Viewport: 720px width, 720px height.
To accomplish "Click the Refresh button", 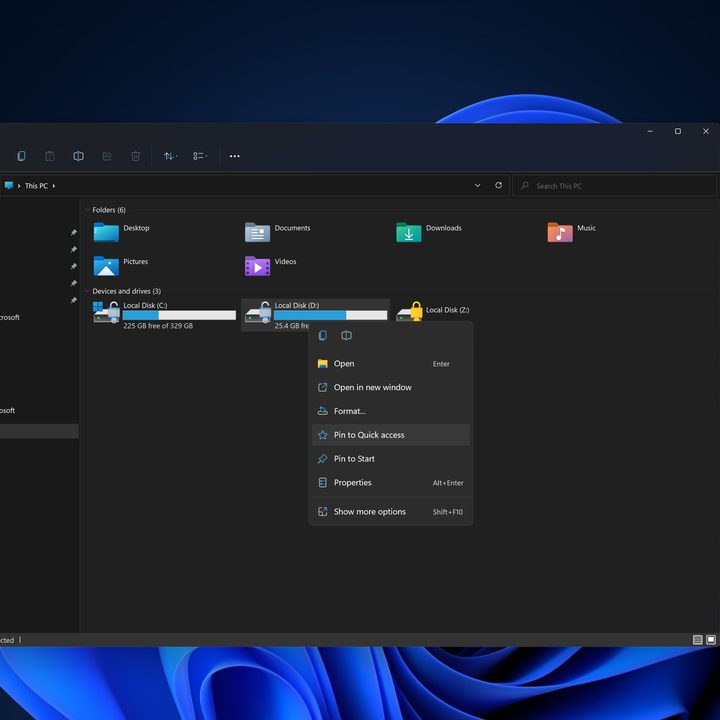I will click(x=498, y=185).
